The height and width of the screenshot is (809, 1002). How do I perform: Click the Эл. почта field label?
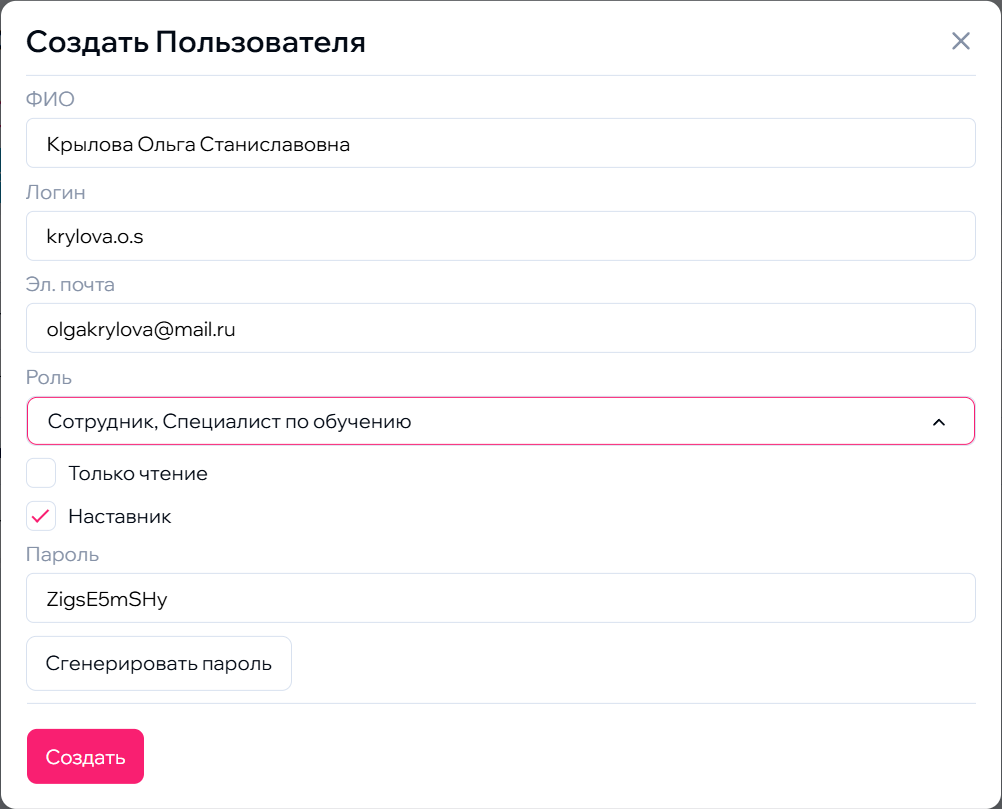click(70, 284)
